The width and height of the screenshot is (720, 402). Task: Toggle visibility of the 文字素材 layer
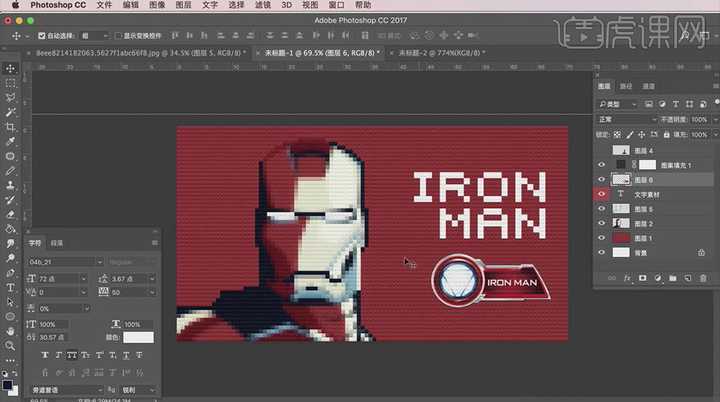(x=602, y=194)
